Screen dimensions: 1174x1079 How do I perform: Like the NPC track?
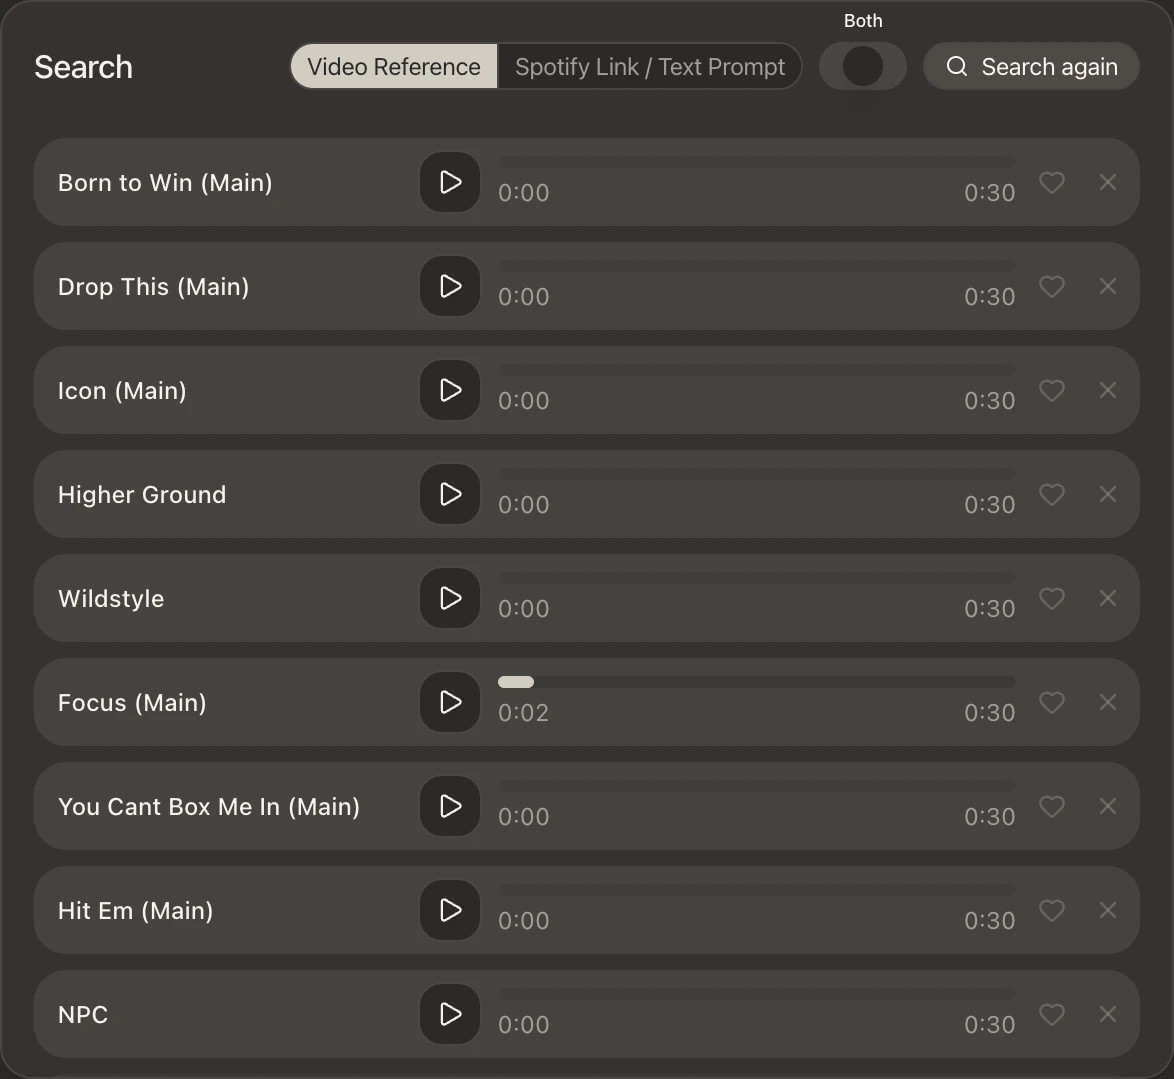pyautogui.click(x=1052, y=1015)
